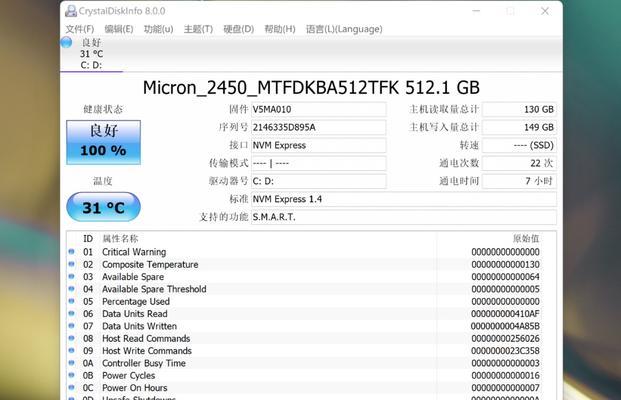Click raw value 00000000256026
The image size is (621, 400).
[505, 339]
